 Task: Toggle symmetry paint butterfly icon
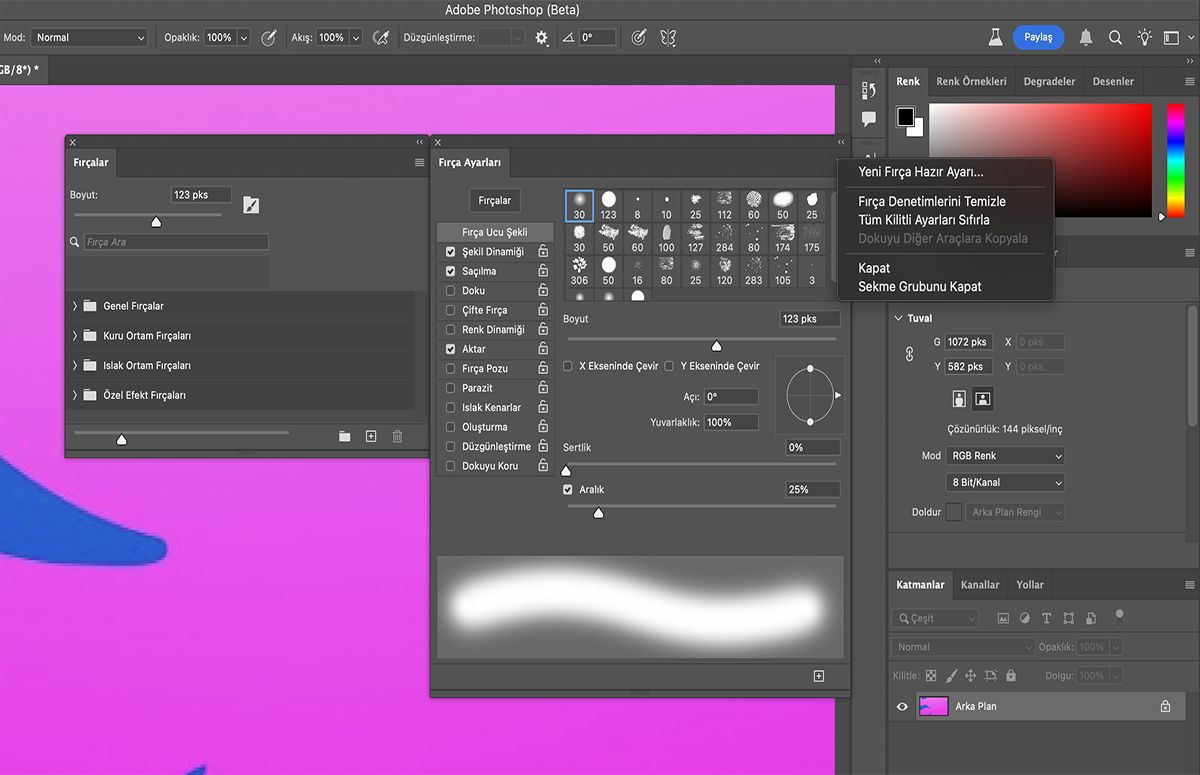668,37
